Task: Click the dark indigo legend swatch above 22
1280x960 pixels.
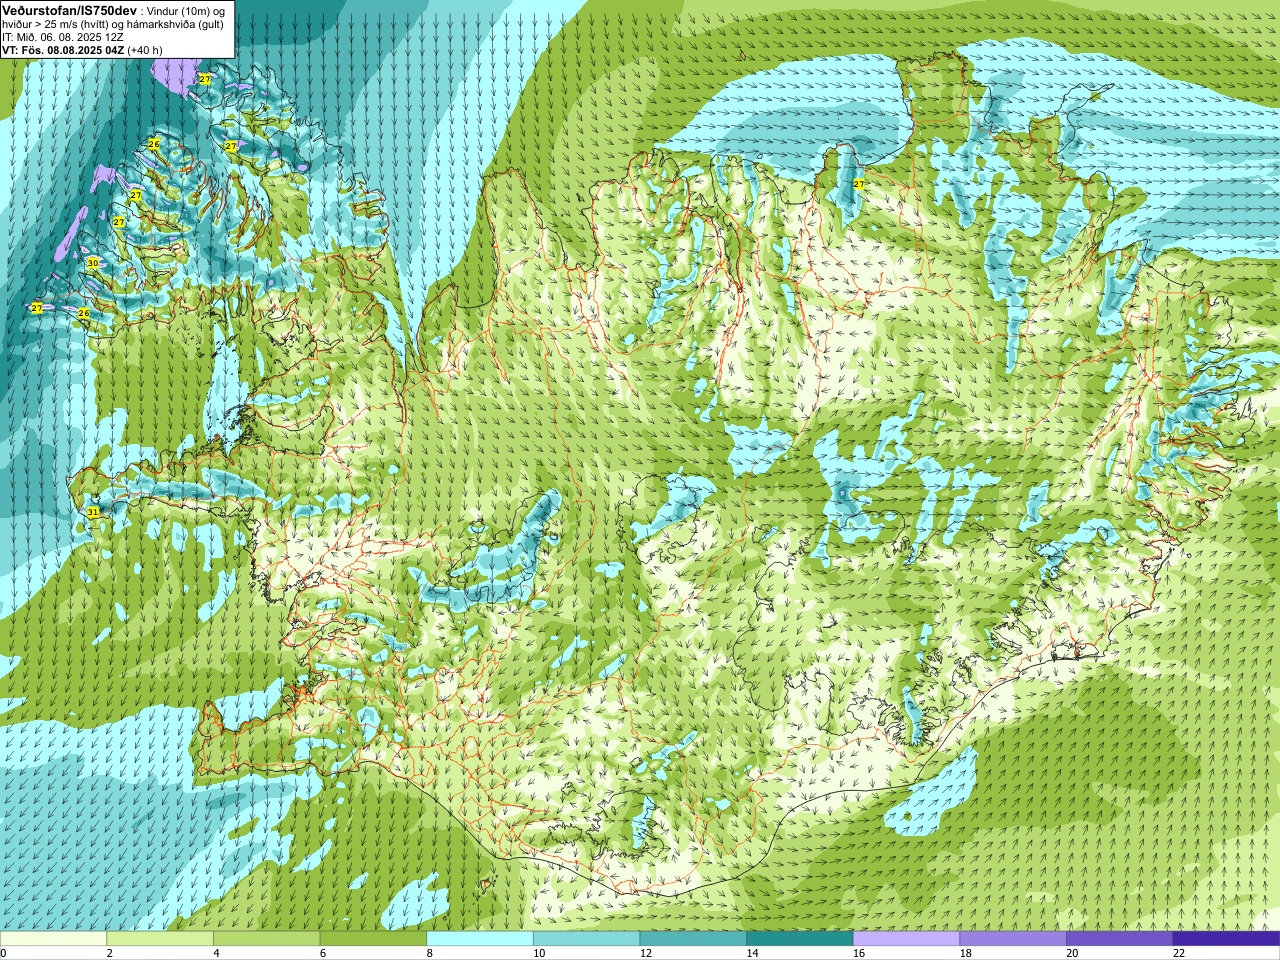Action: coord(1227,939)
